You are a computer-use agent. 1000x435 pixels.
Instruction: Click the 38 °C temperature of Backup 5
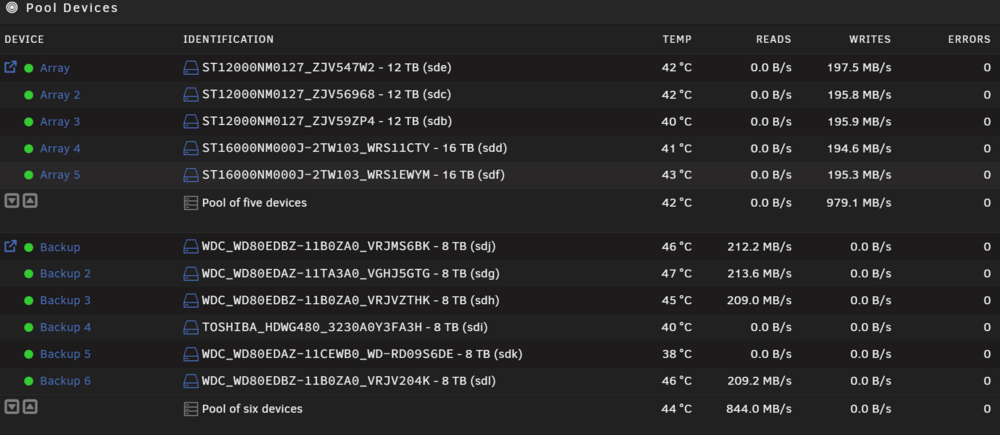point(677,353)
